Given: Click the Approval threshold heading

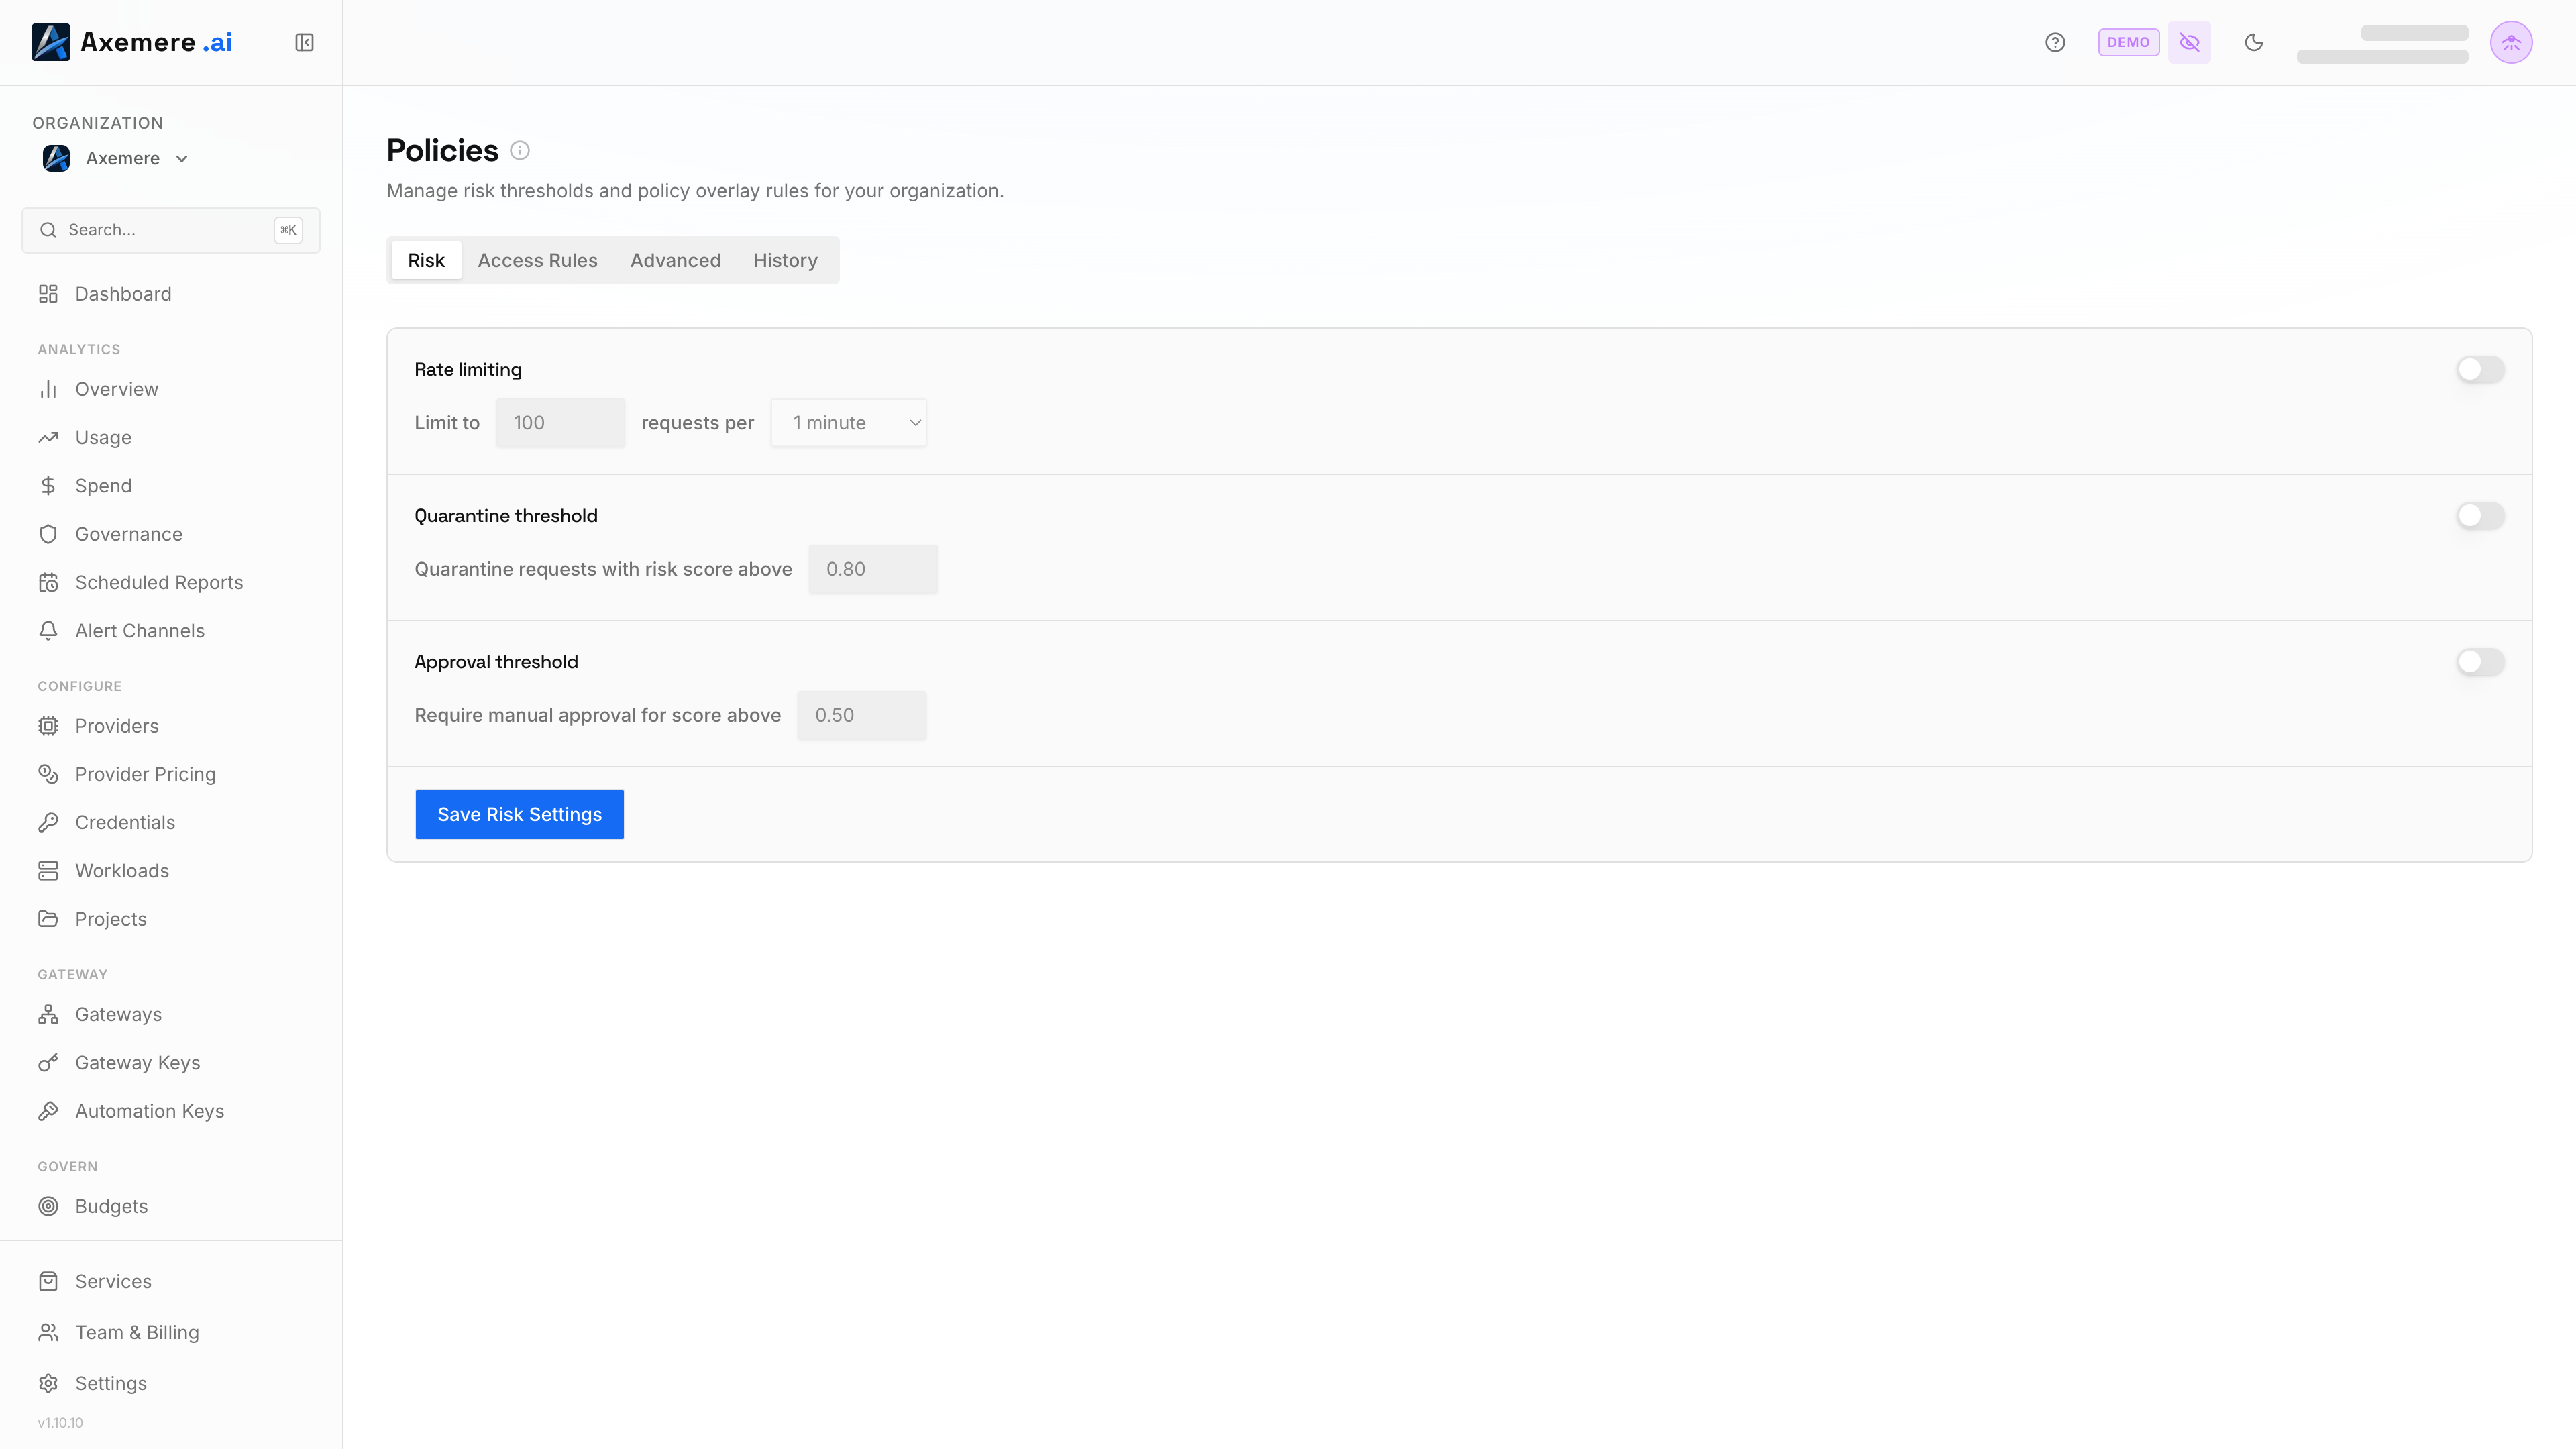Looking at the screenshot, I should [x=496, y=662].
